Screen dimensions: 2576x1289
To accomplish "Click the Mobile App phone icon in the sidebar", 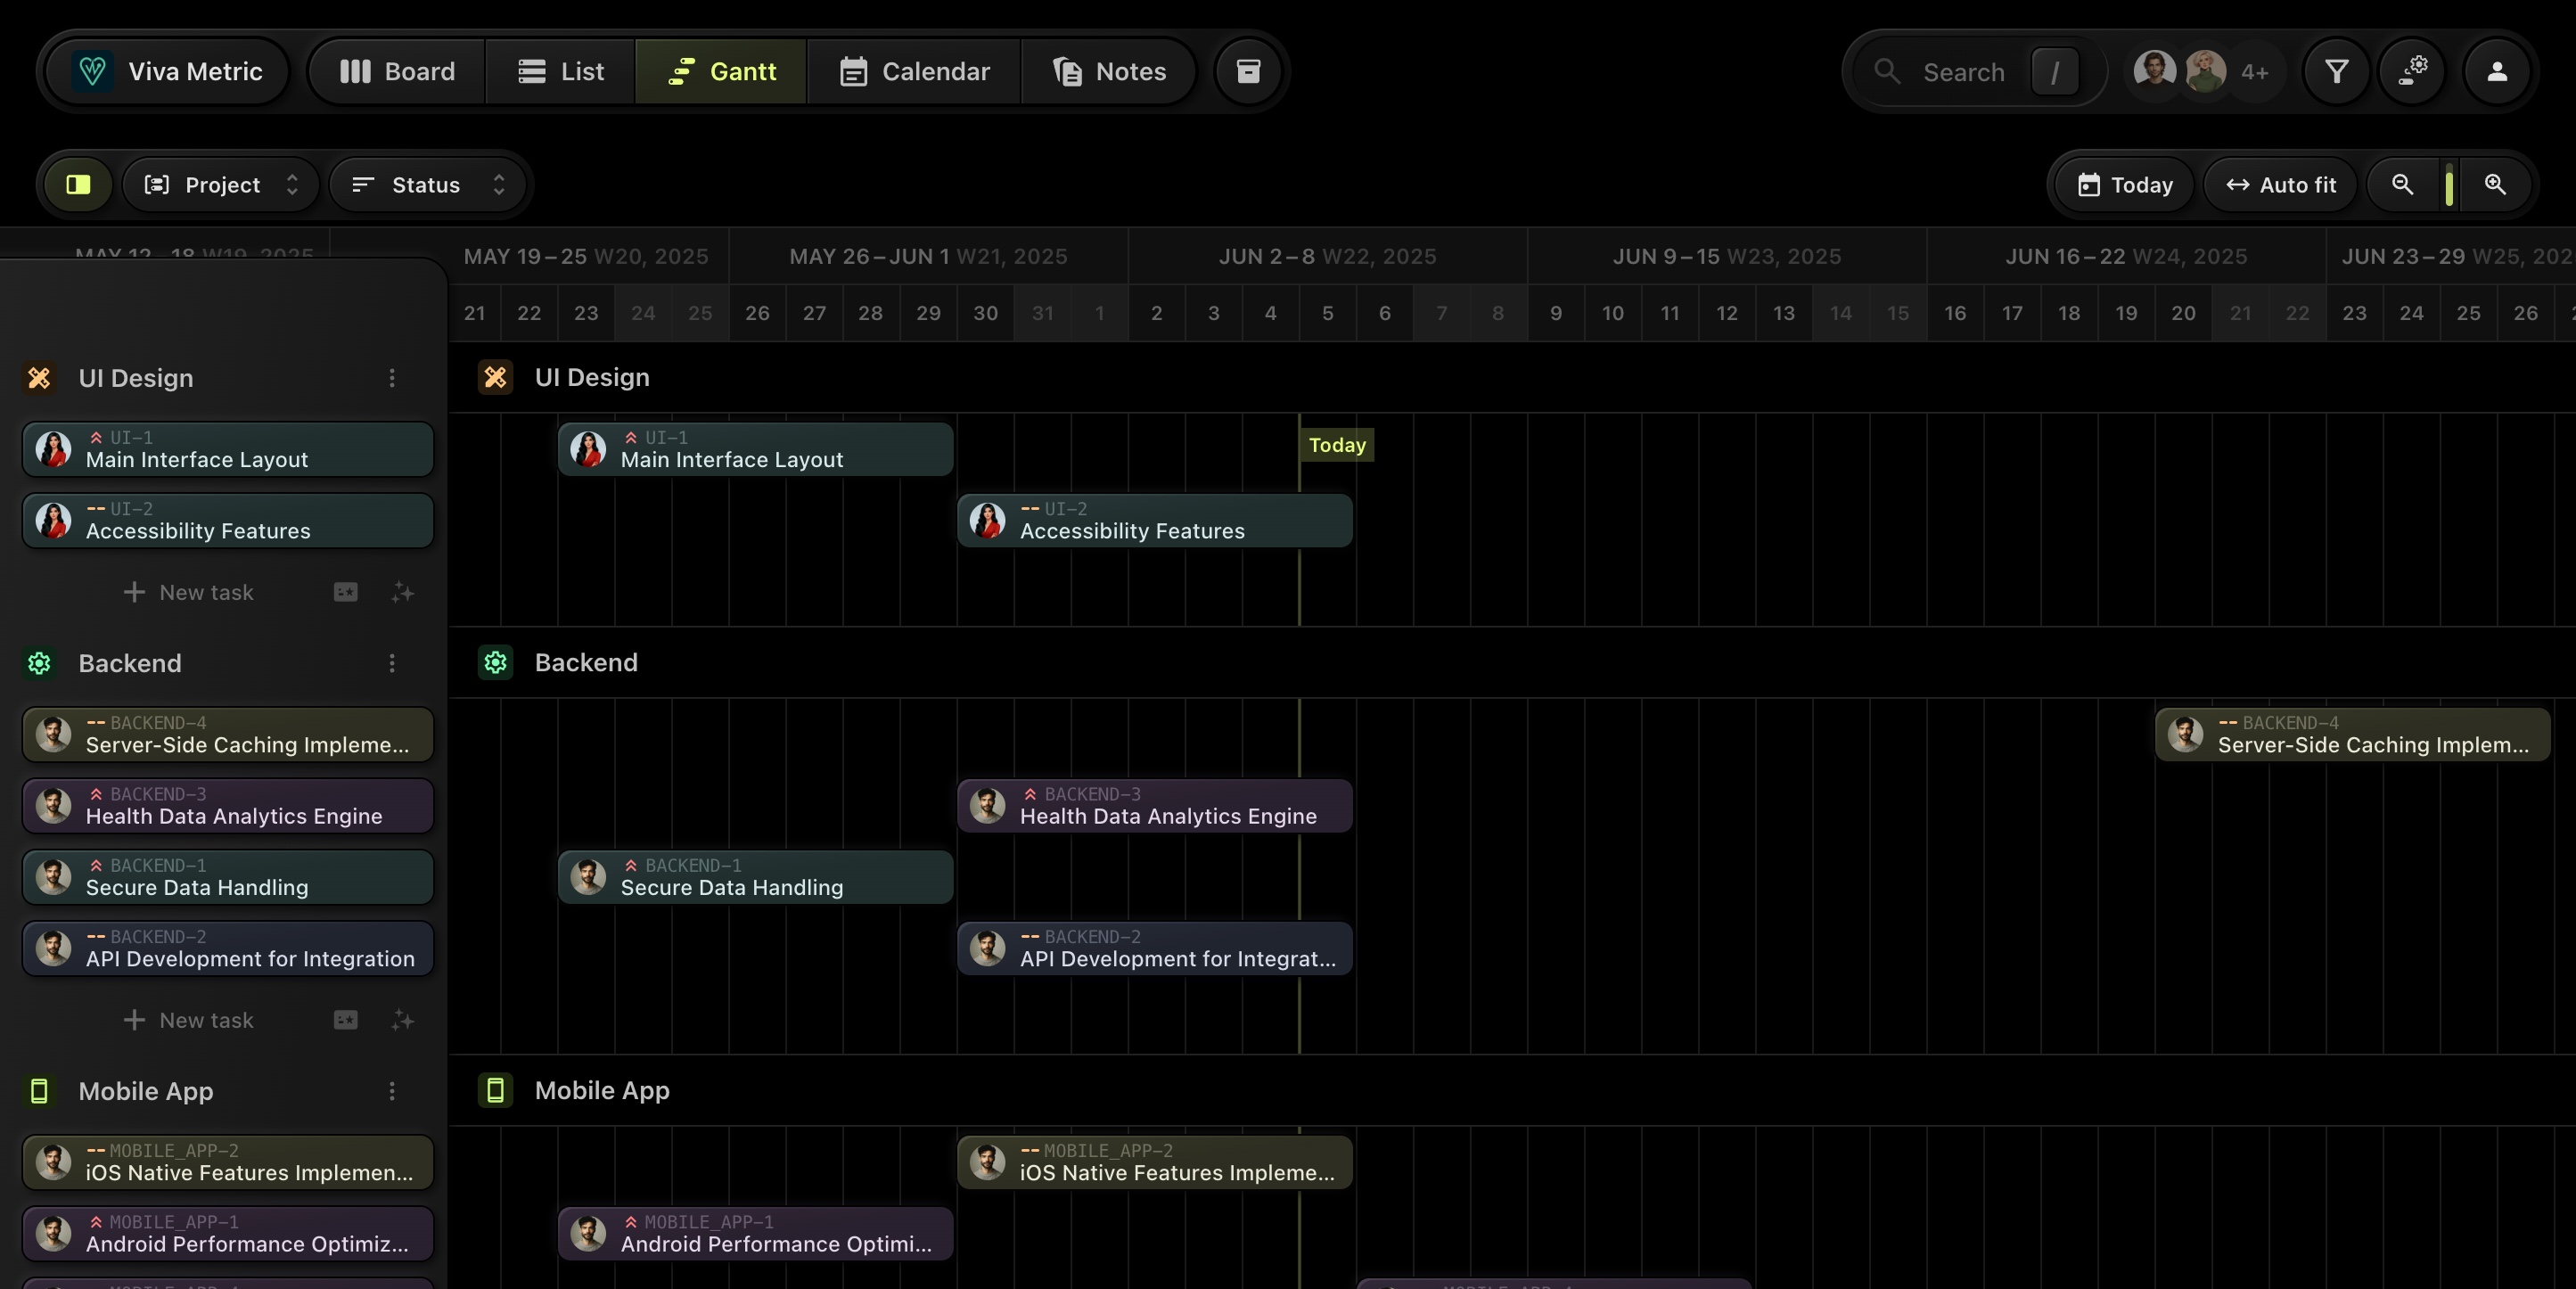I will (40, 1091).
